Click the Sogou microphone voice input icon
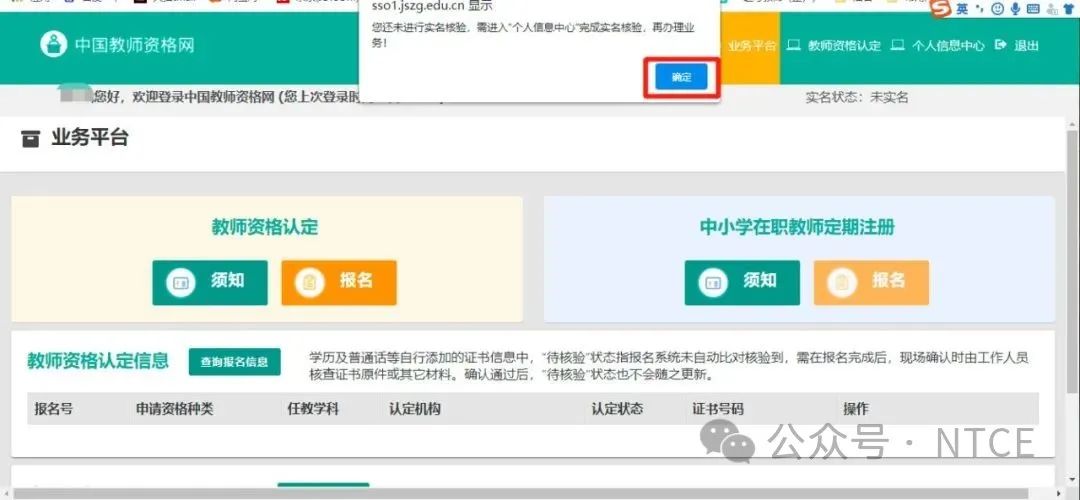The width and height of the screenshot is (1080, 500). click(x=1015, y=9)
